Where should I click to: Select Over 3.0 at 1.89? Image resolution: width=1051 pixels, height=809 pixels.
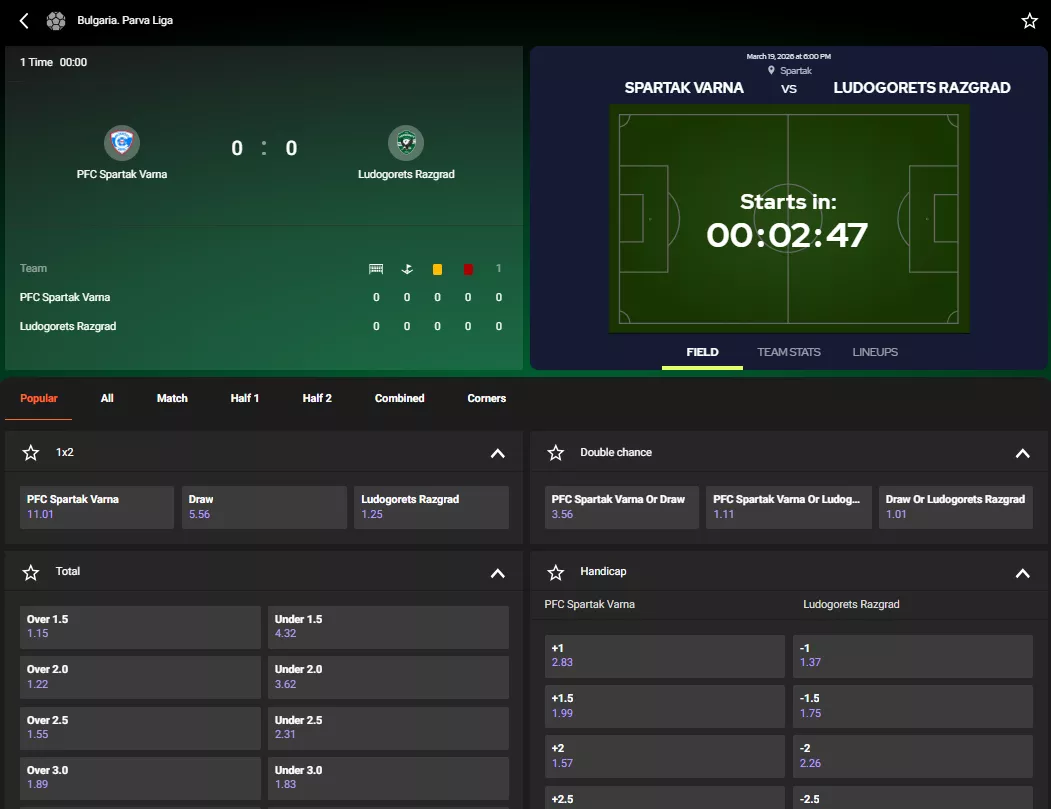pos(140,778)
